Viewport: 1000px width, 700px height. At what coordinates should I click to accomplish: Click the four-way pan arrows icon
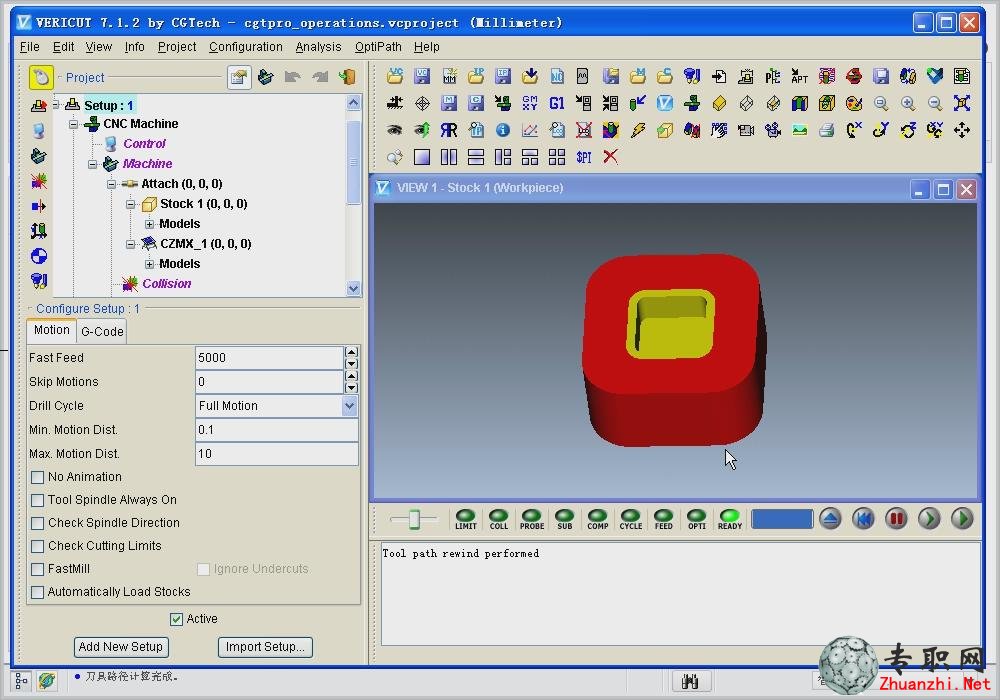point(962,130)
